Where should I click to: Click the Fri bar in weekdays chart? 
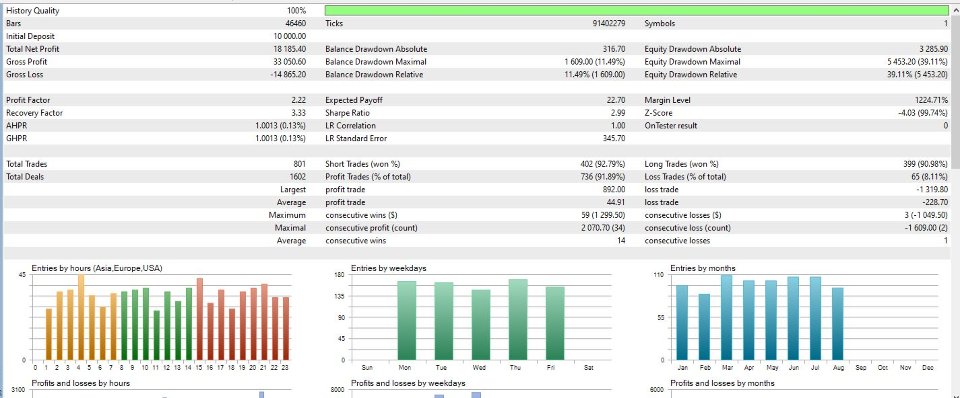click(x=555, y=323)
